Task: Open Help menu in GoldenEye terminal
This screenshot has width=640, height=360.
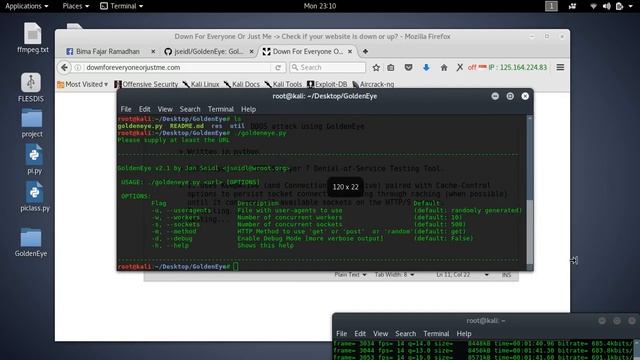Action: click(248, 109)
